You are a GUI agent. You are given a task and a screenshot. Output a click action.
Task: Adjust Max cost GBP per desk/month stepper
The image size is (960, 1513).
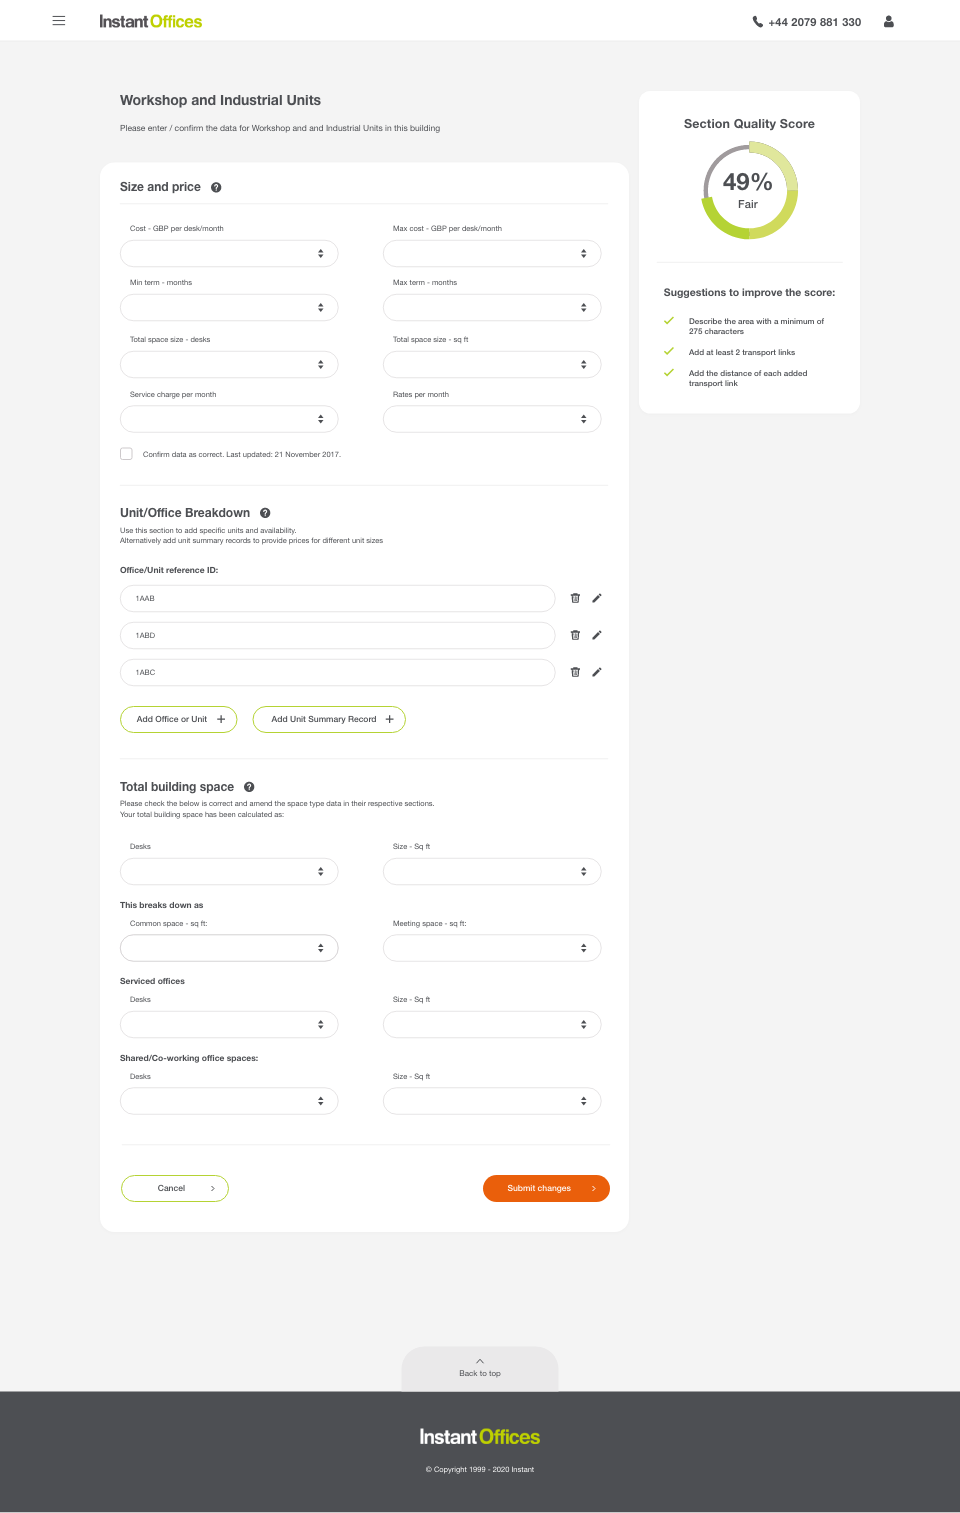click(x=584, y=254)
